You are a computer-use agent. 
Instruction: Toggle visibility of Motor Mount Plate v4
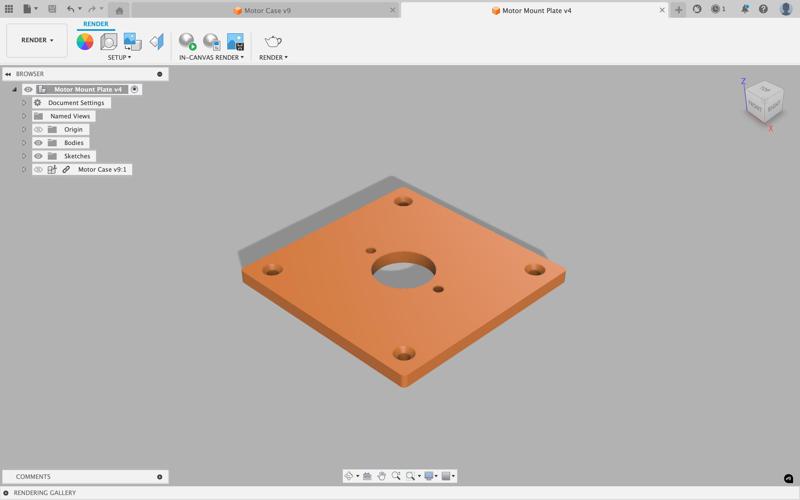28,89
